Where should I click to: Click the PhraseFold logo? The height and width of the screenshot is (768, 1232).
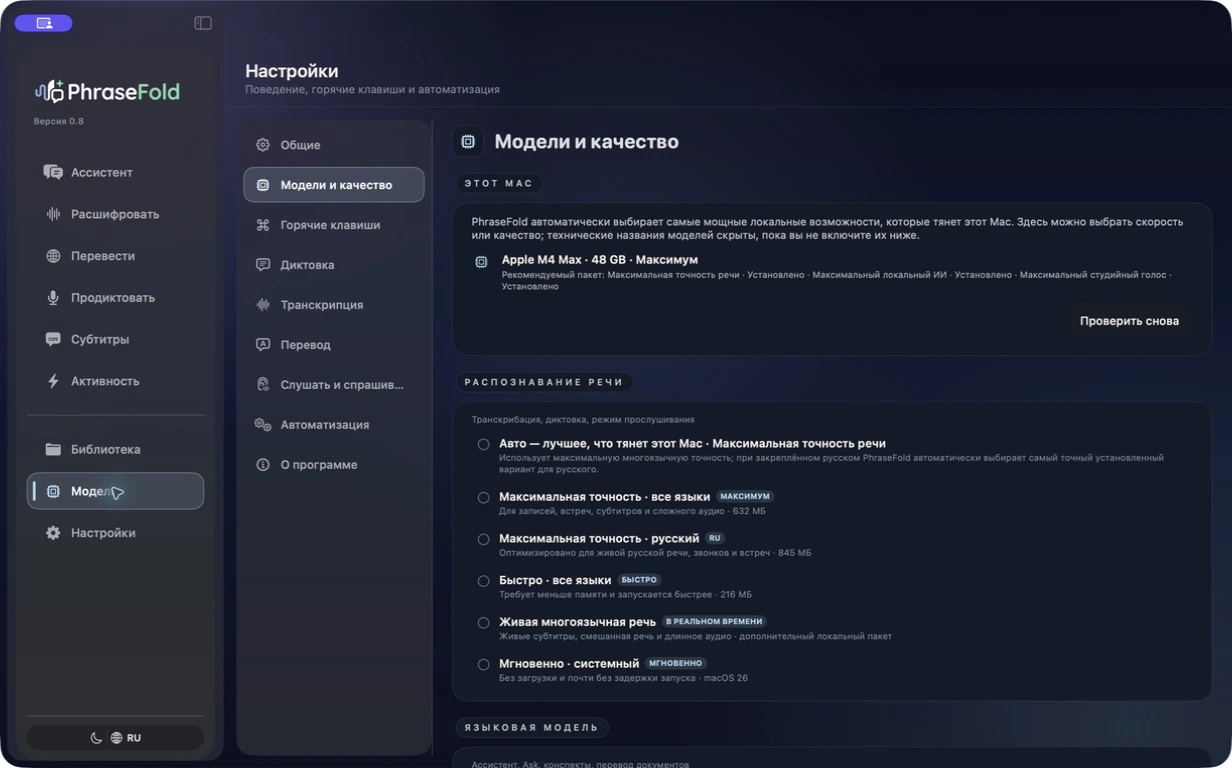[x=107, y=92]
